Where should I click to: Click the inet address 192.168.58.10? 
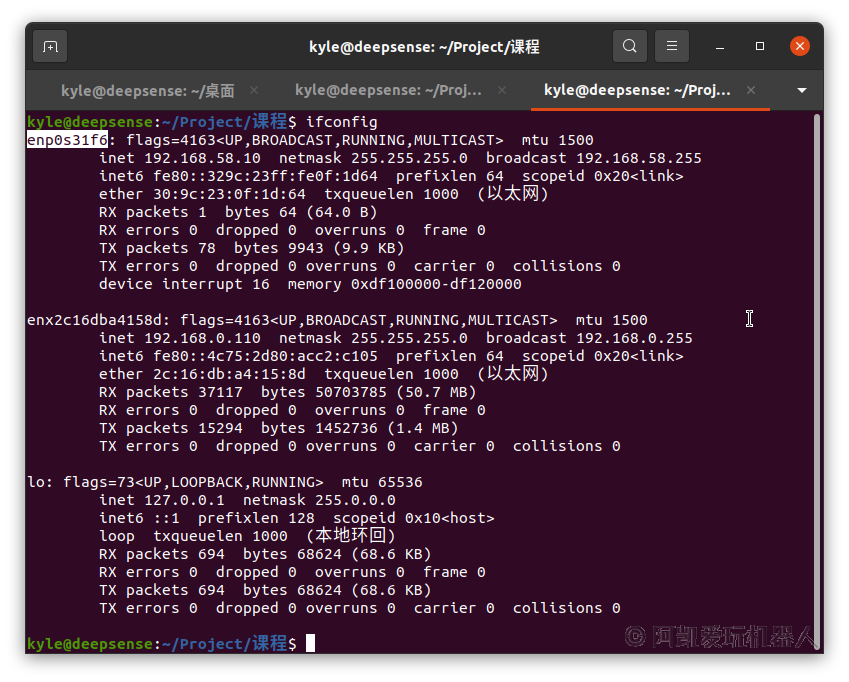[x=198, y=158]
